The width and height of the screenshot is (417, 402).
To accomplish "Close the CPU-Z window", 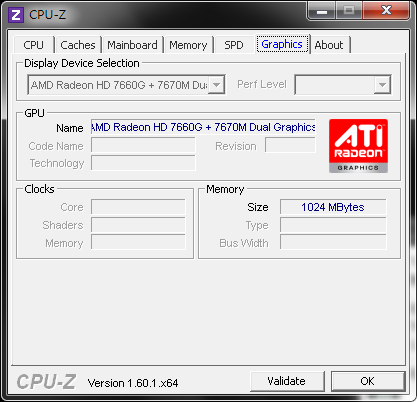I will tap(386, 11).
